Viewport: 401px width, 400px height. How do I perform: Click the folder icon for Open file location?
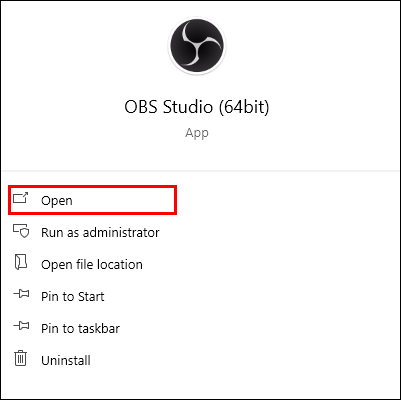point(21,262)
